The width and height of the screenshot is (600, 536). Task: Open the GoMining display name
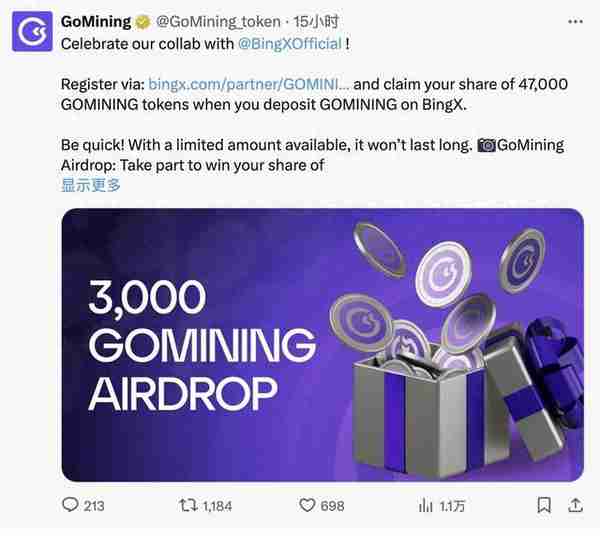click(96, 22)
